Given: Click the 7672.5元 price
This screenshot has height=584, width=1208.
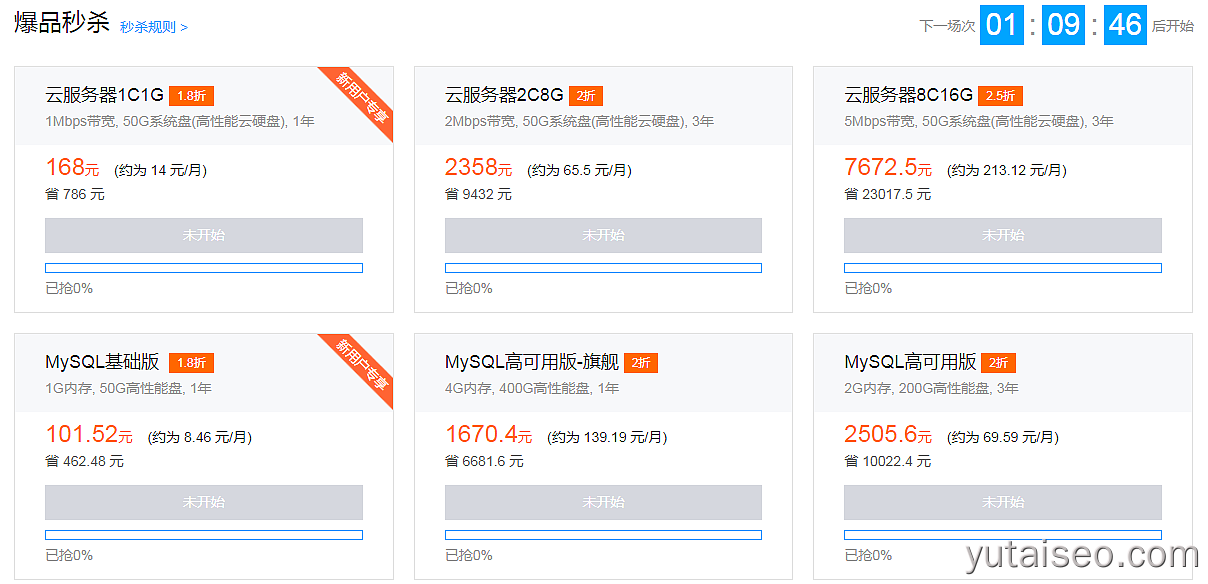Looking at the screenshot, I should pos(888,168).
